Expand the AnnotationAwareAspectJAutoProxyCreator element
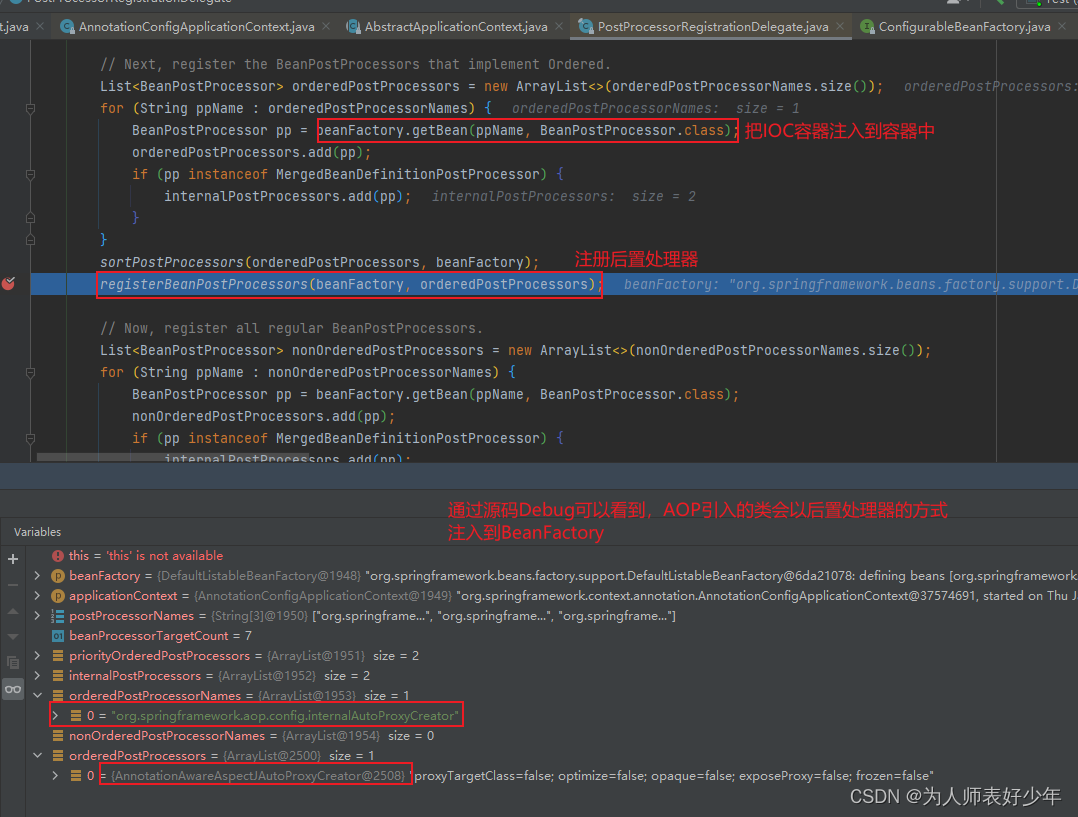Image resolution: width=1078 pixels, height=817 pixels. 56,776
